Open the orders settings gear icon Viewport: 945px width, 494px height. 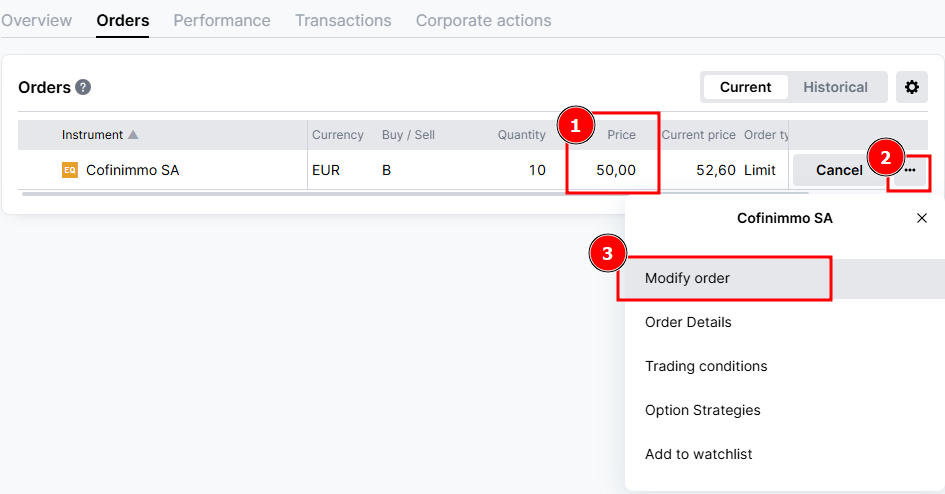point(912,87)
